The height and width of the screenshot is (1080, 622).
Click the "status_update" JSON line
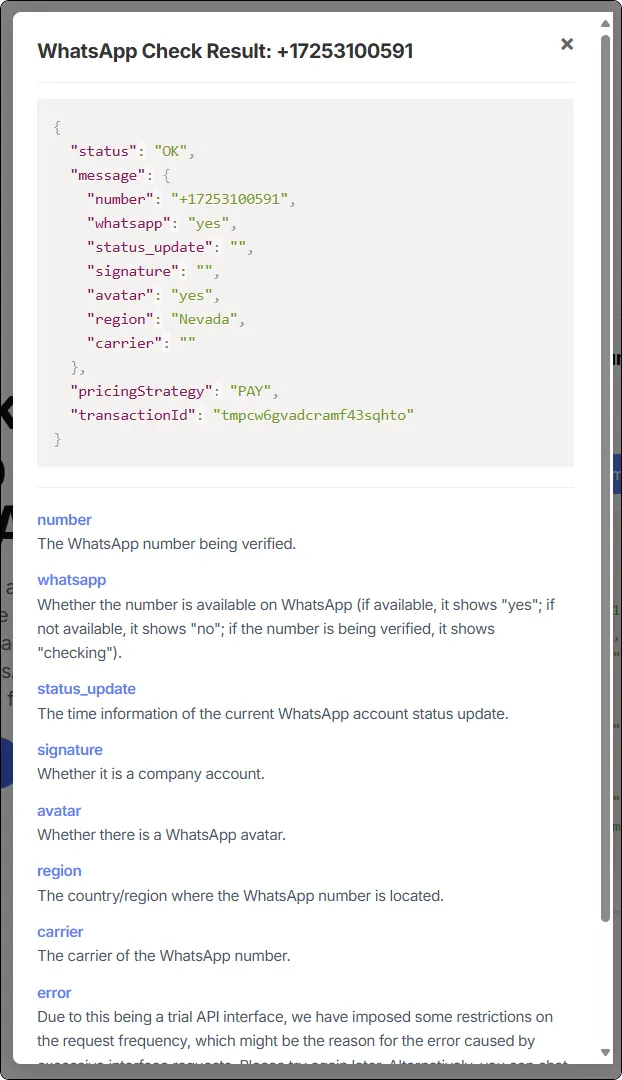click(169, 247)
